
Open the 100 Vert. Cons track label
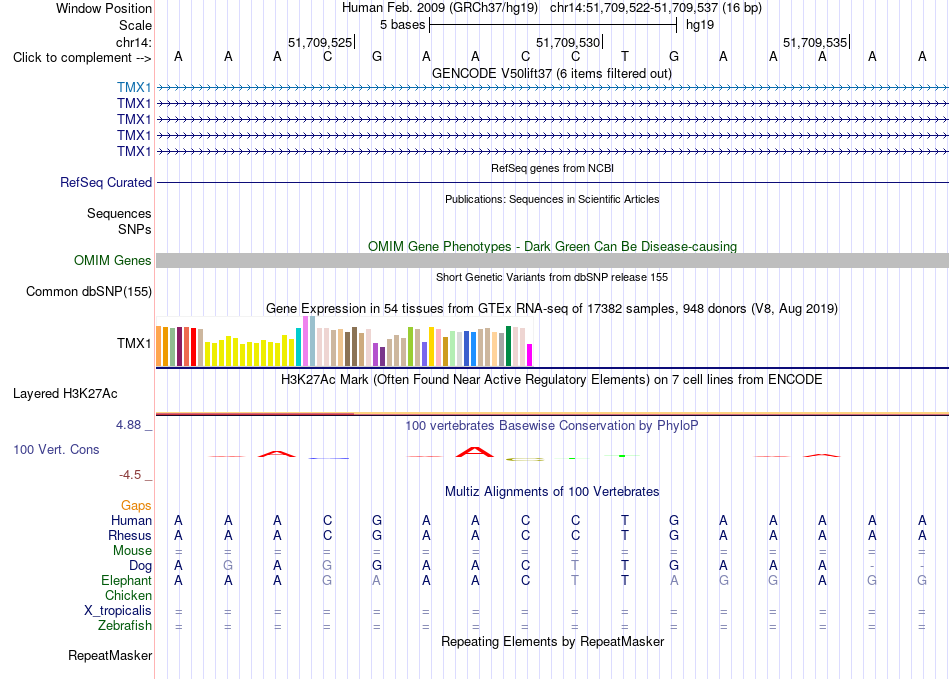(56, 449)
